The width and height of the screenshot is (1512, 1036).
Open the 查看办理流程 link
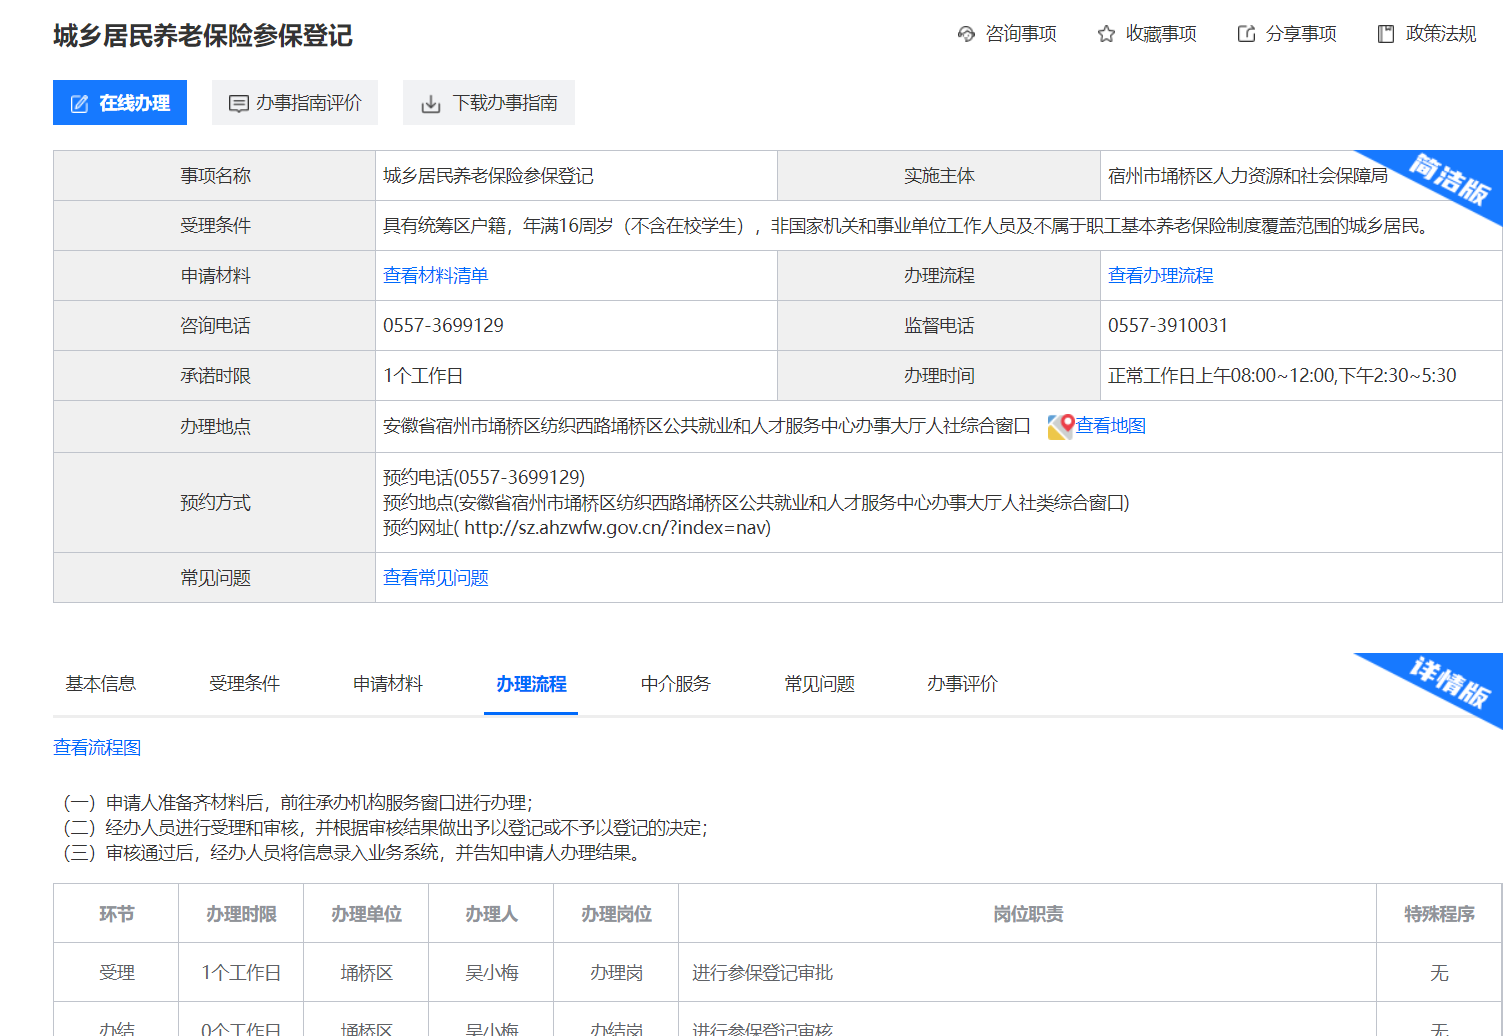coord(1160,276)
